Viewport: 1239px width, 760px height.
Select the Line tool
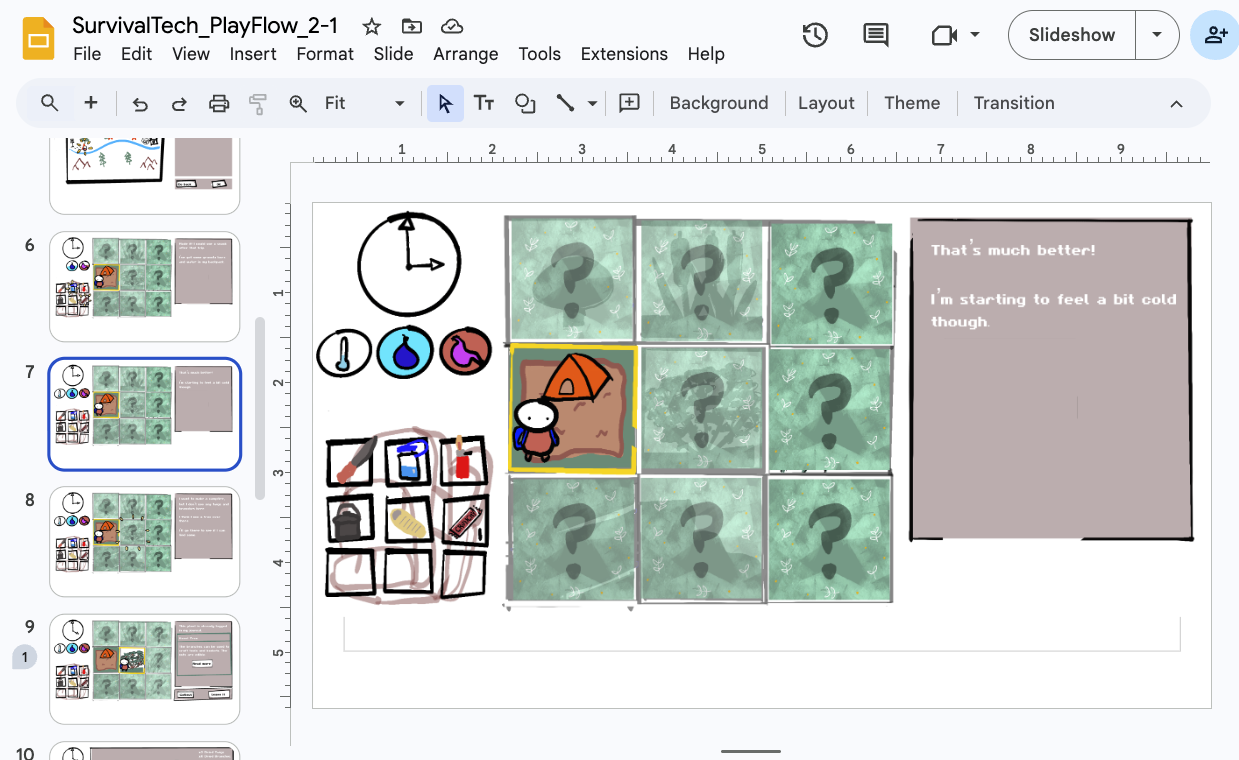(566, 103)
